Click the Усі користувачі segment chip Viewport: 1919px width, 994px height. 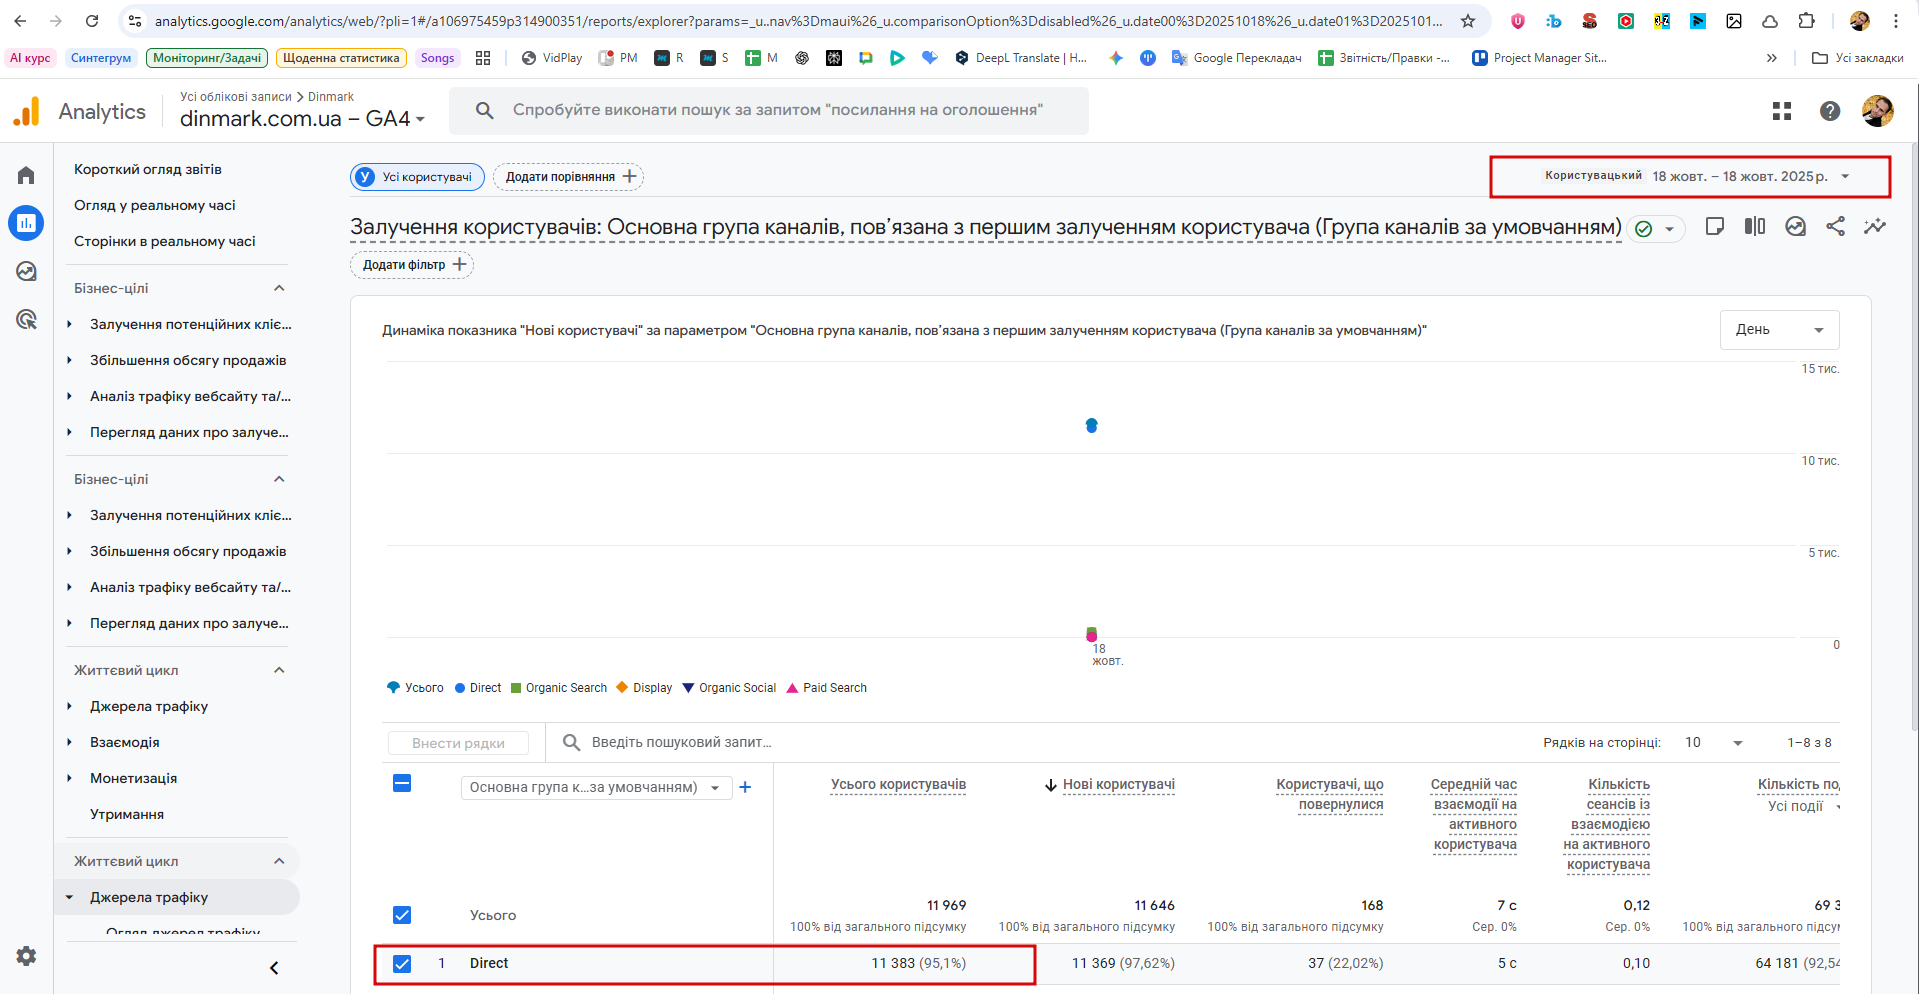pyautogui.click(x=418, y=177)
